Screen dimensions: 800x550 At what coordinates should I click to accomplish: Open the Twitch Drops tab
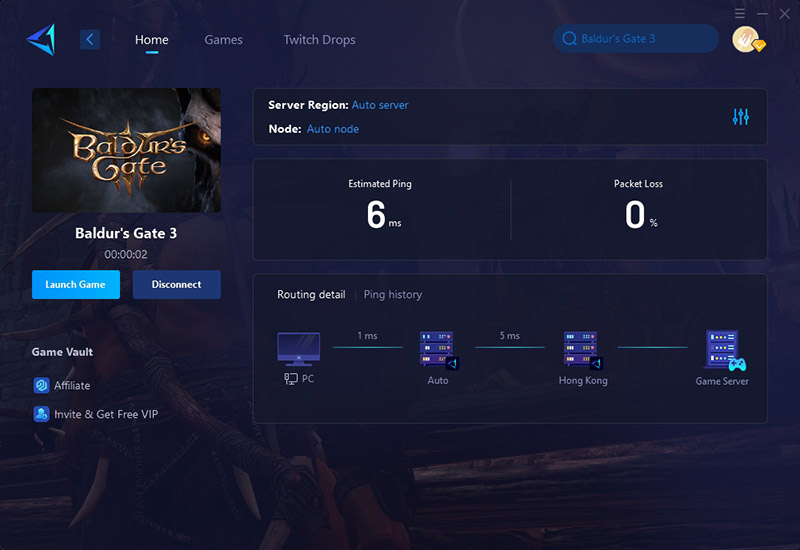click(x=319, y=40)
